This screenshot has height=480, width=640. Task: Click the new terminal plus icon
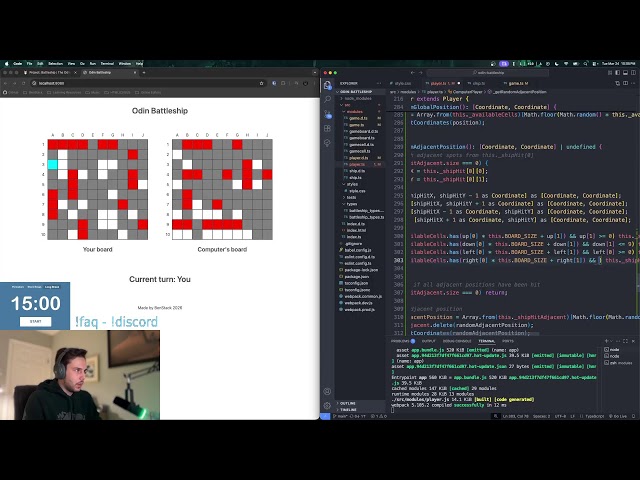pos(607,341)
